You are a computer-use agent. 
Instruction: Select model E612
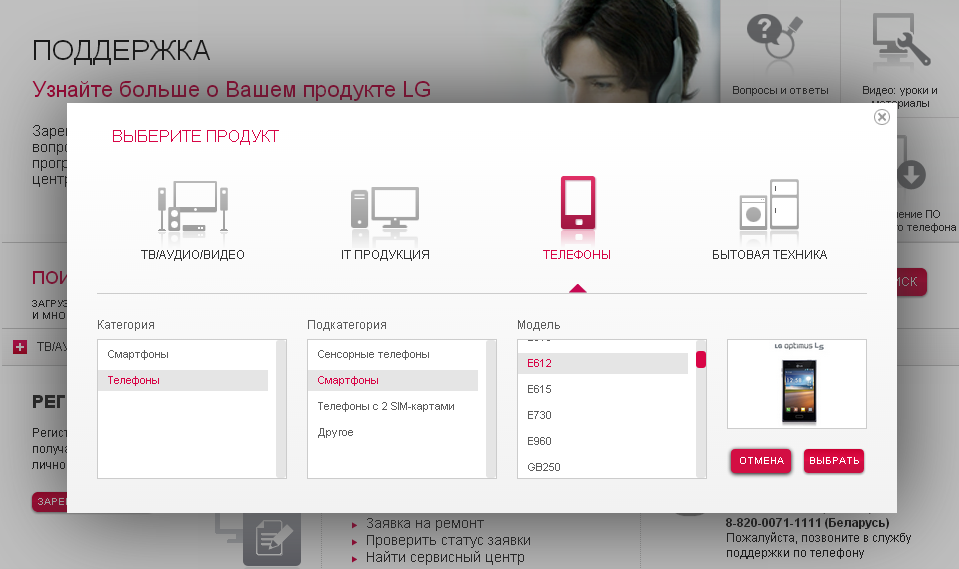[x=602, y=363]
